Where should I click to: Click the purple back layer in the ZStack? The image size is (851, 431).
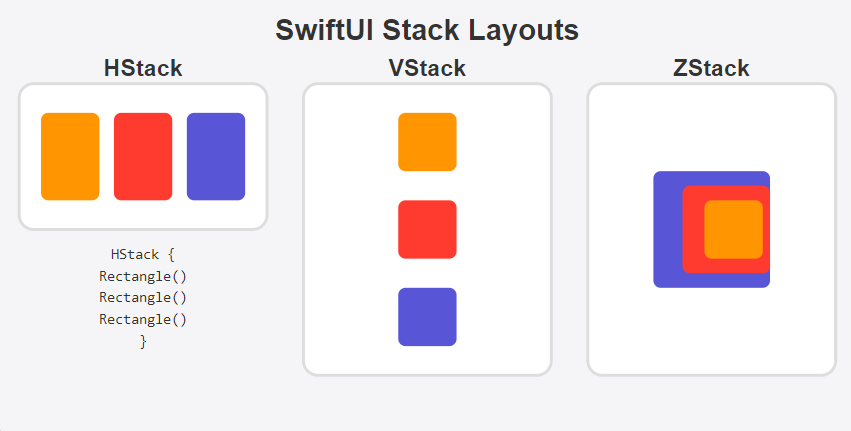[667, 229]
